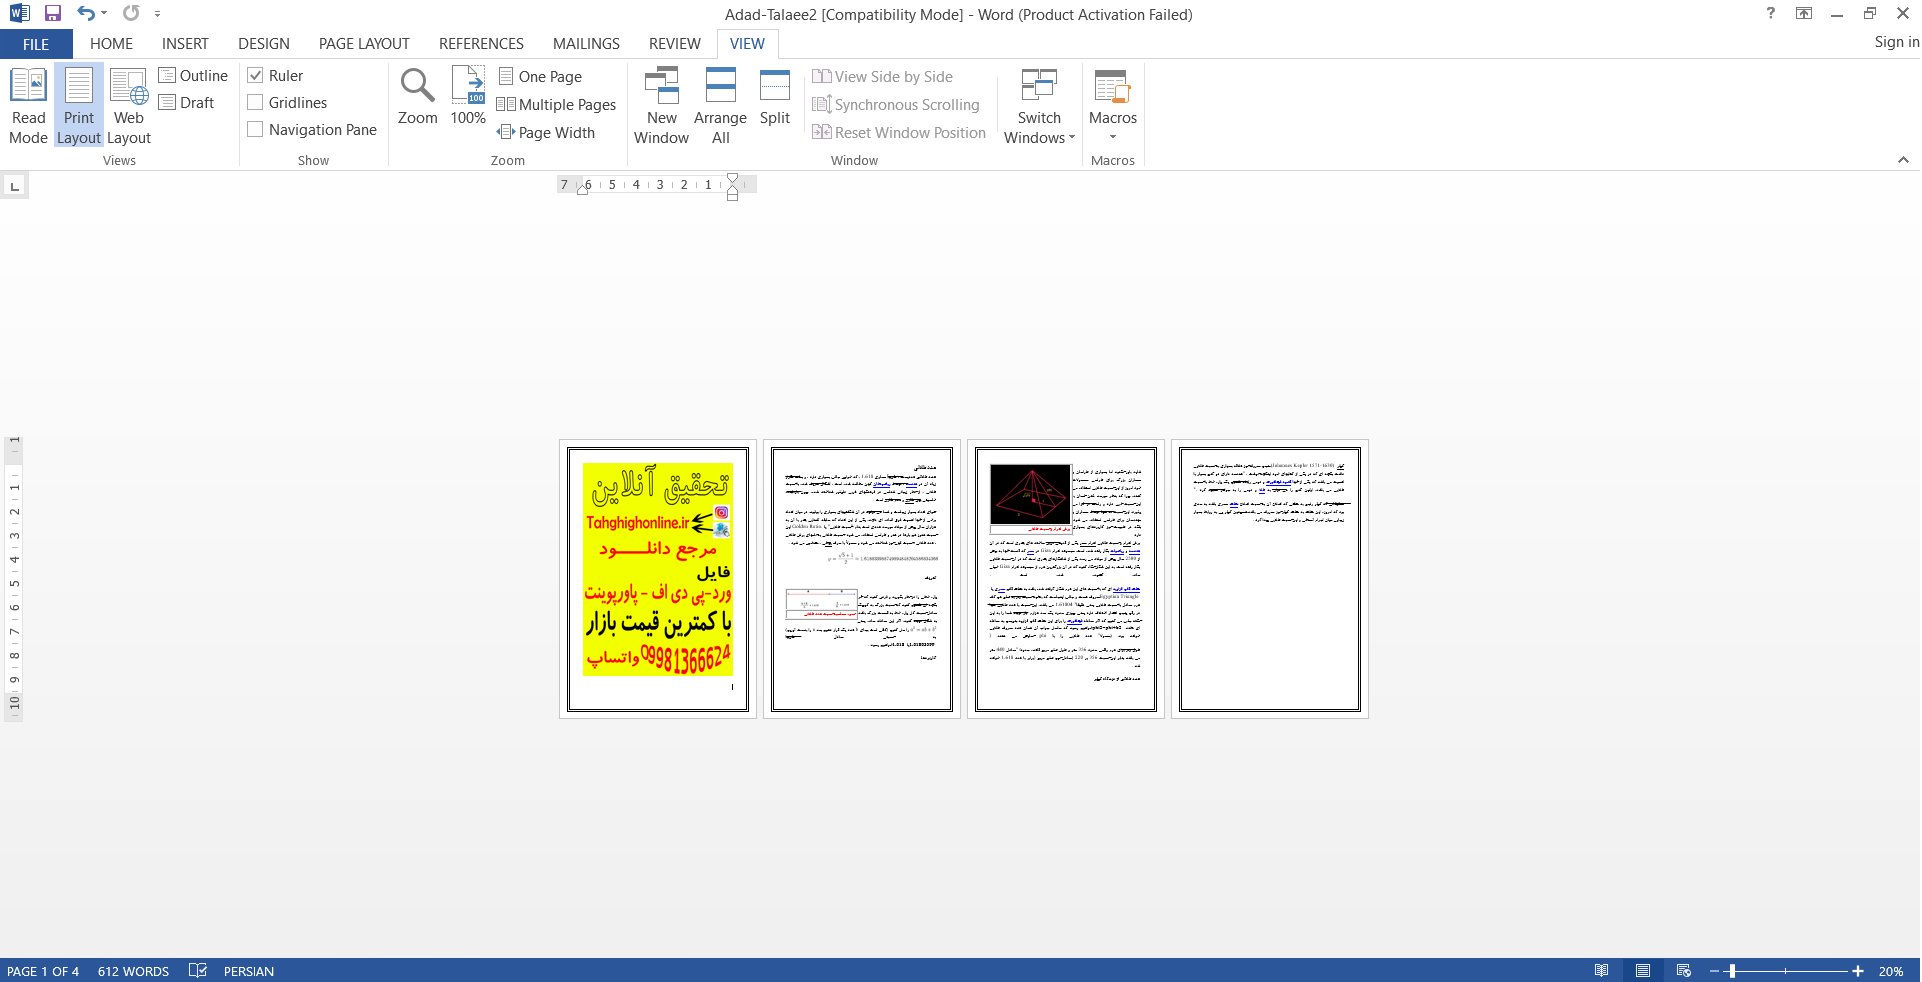The width and height of the screenshot is (1922, 982).
Task: Open Ribbon Display Options
Action: (1804, 14)
